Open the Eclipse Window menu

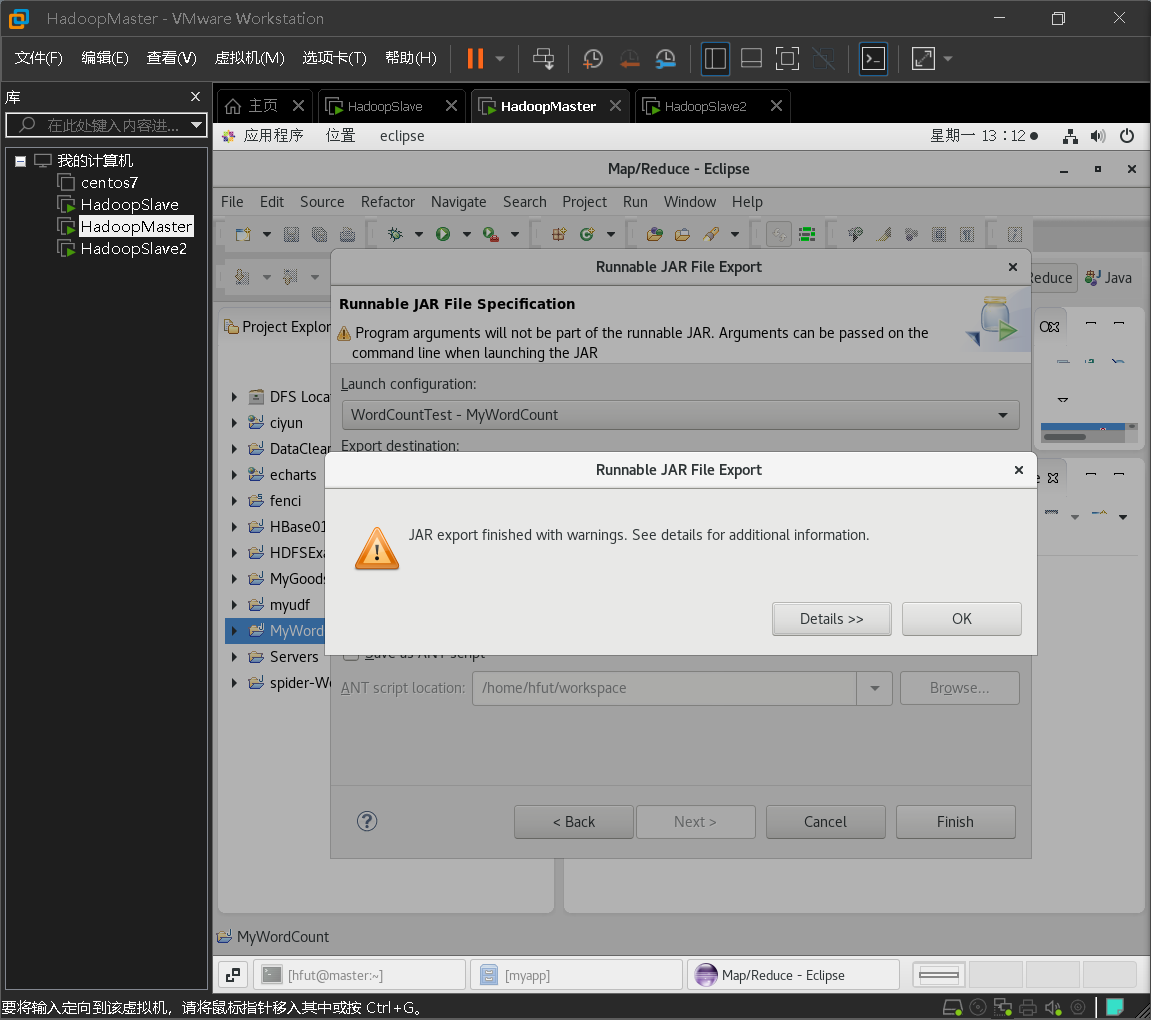click(689, 202)
